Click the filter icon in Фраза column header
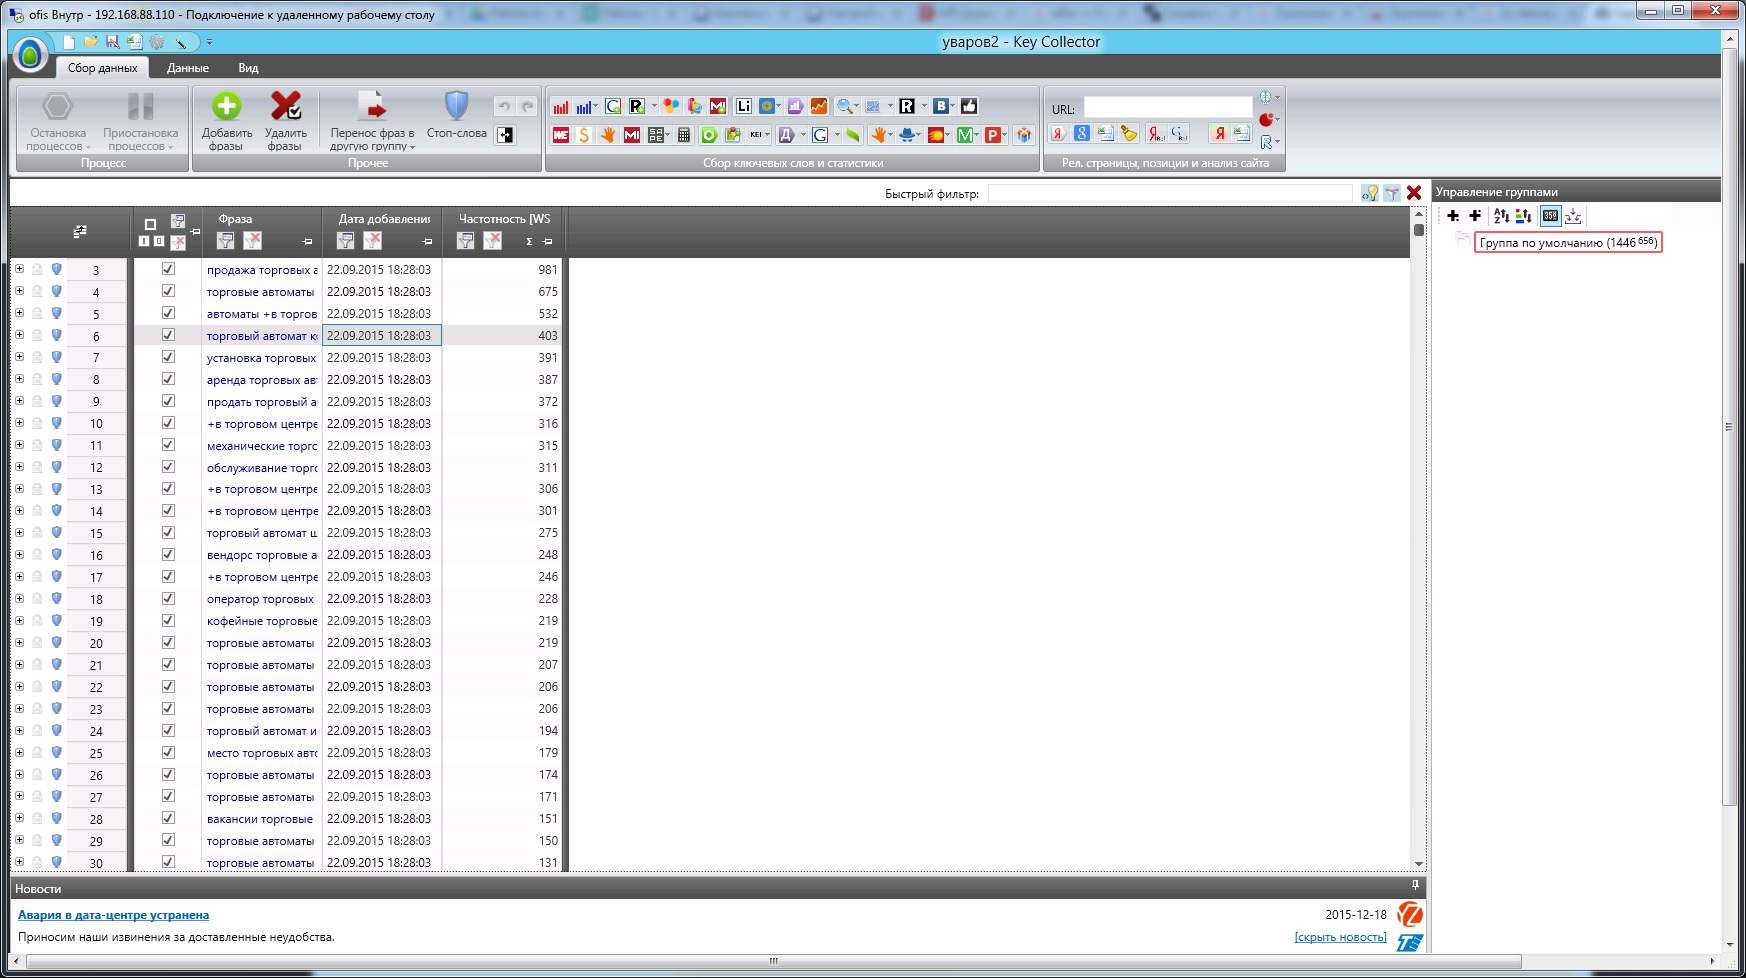The width and height of the screenshot is (1746, 978). click(225, 241)
